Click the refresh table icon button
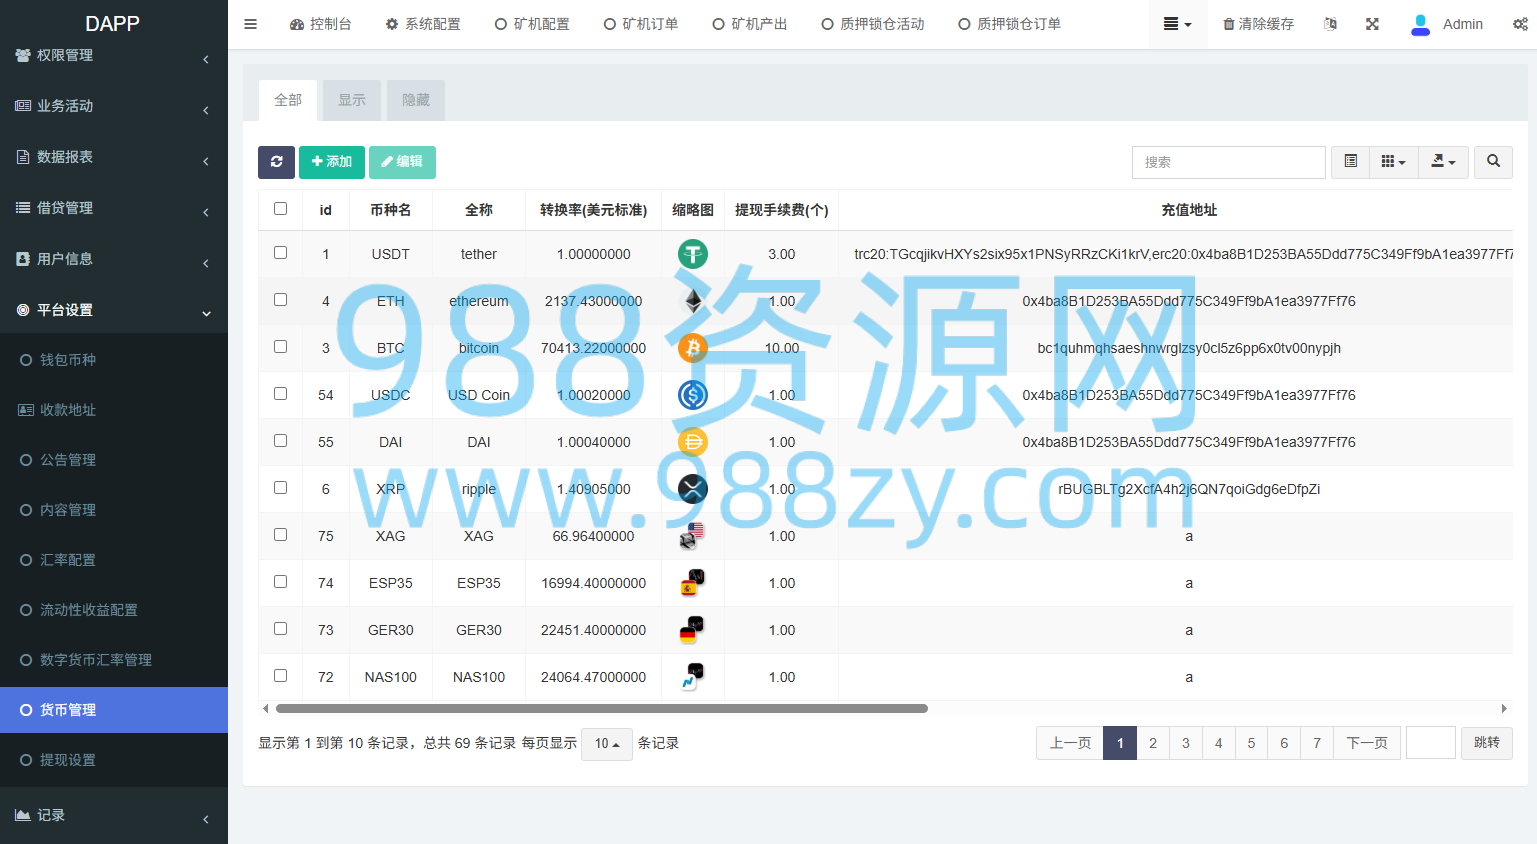1537x844 pixels. point(276,162)
